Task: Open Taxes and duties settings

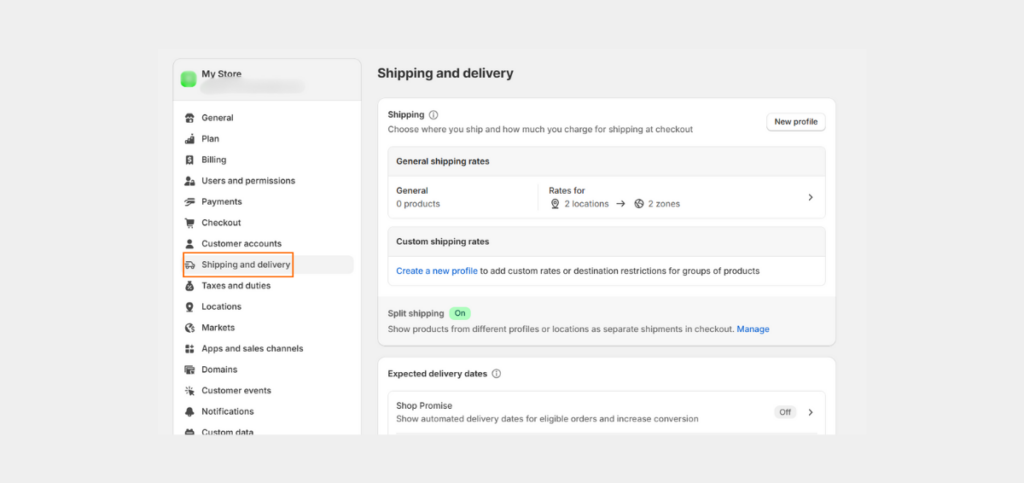Action: (x=236, y=286)
